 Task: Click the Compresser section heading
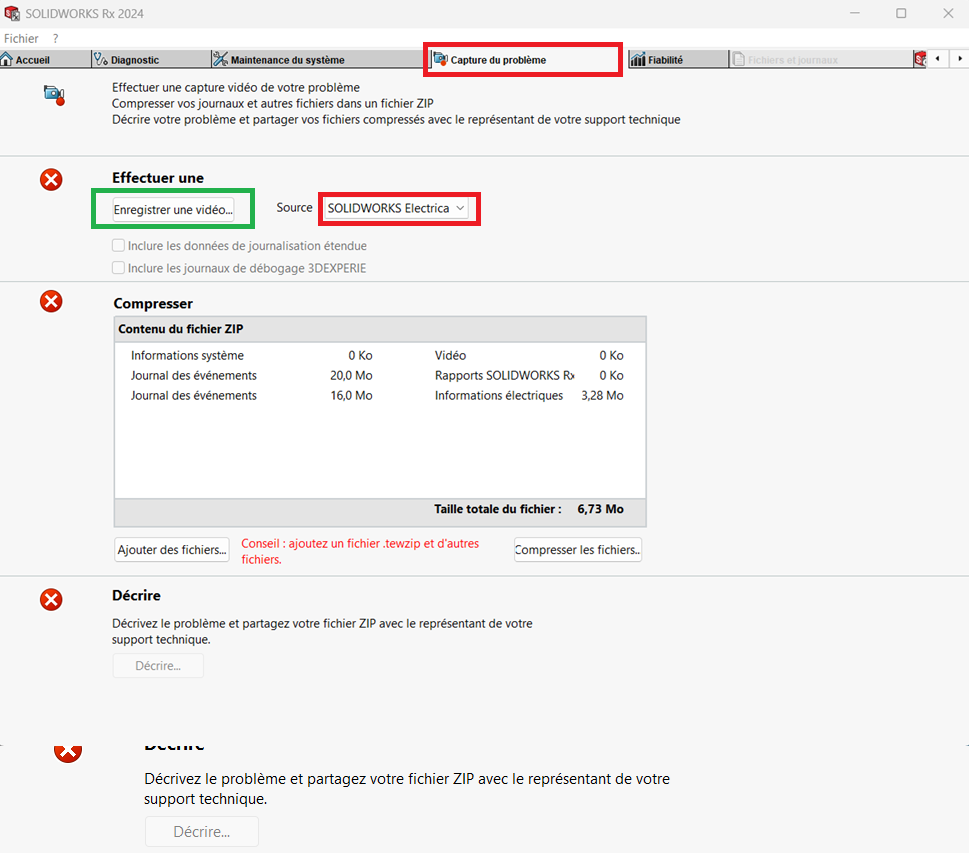pyautogui.click(x=153, y=303)
